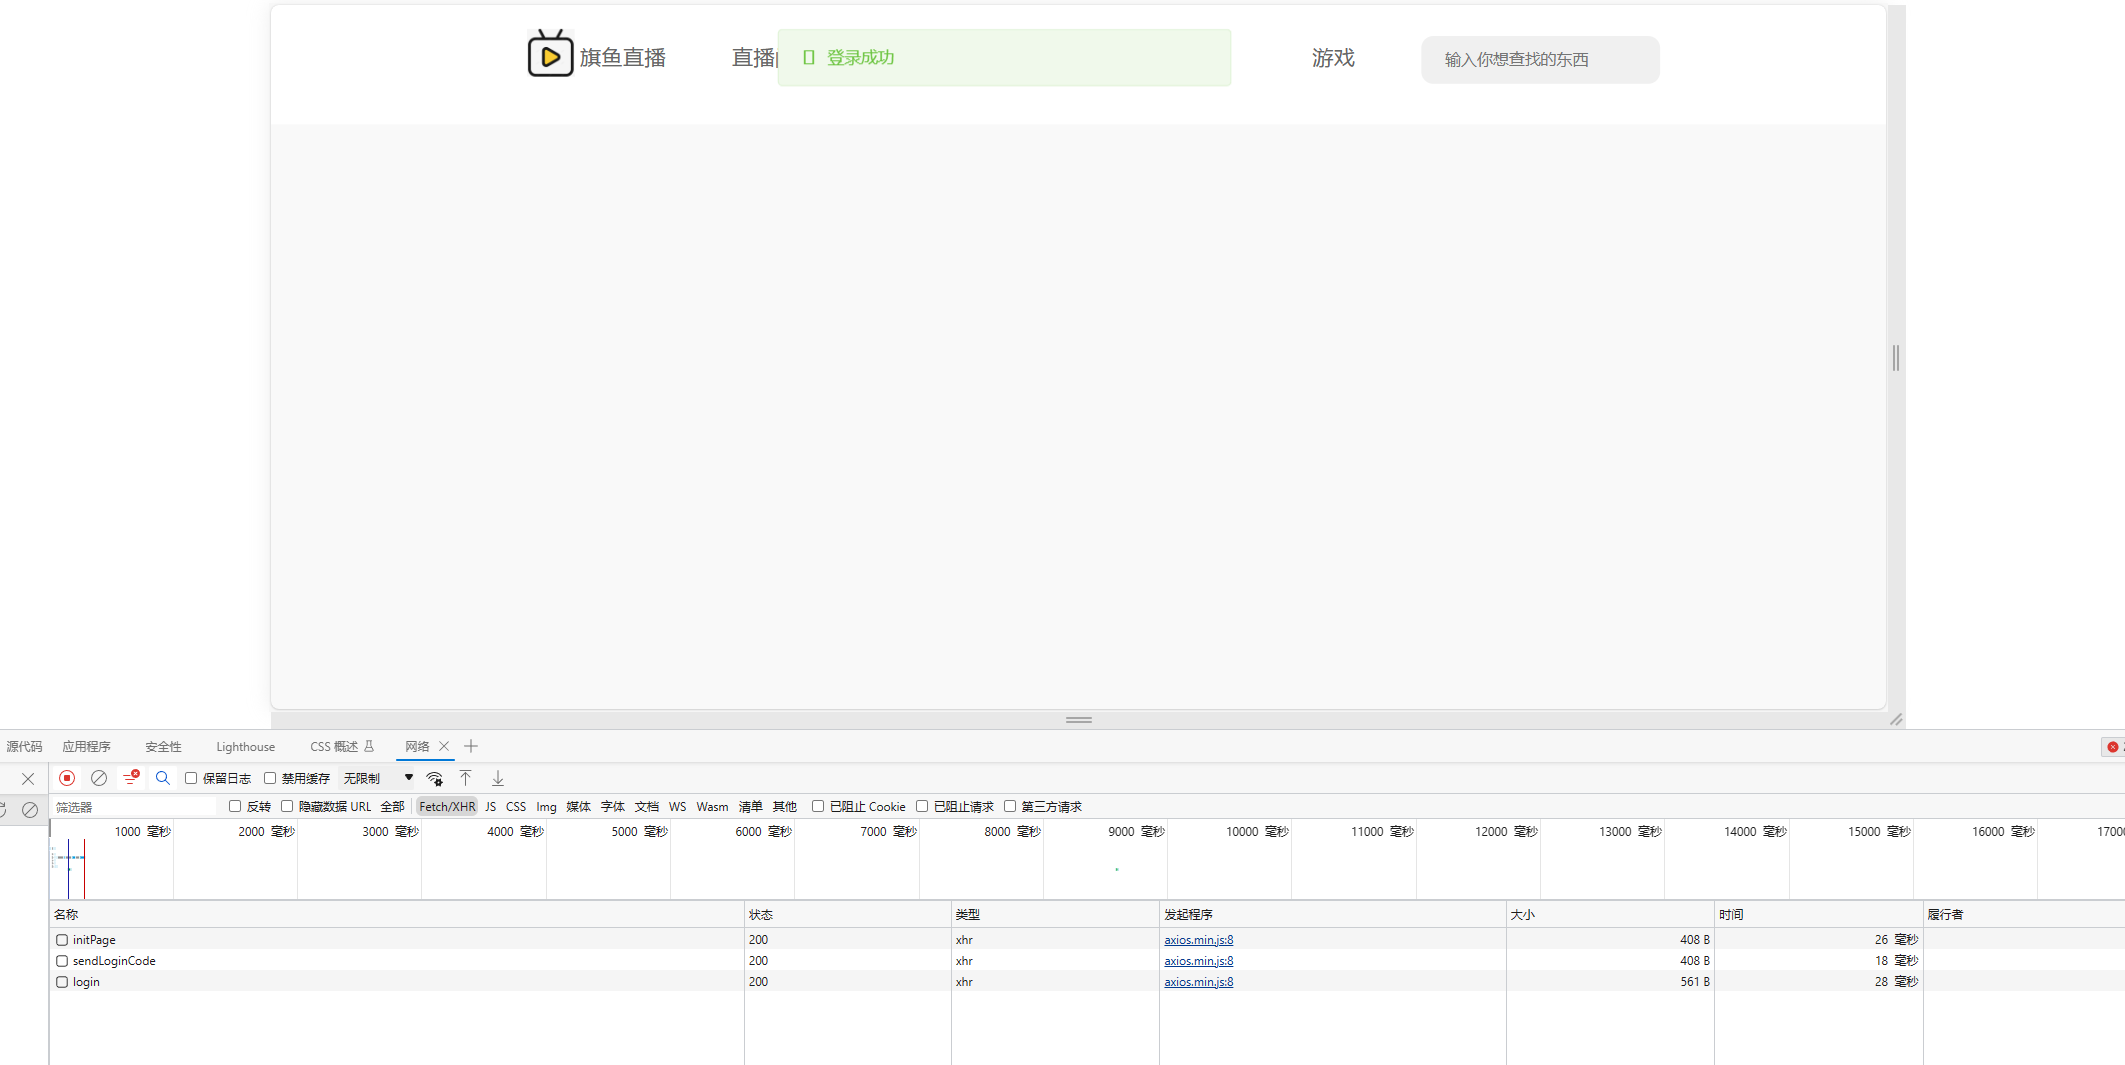2125x1065 pixels.
Task: Toggle the filter funnel icon in network toolbar
Action: click(131, 777)
